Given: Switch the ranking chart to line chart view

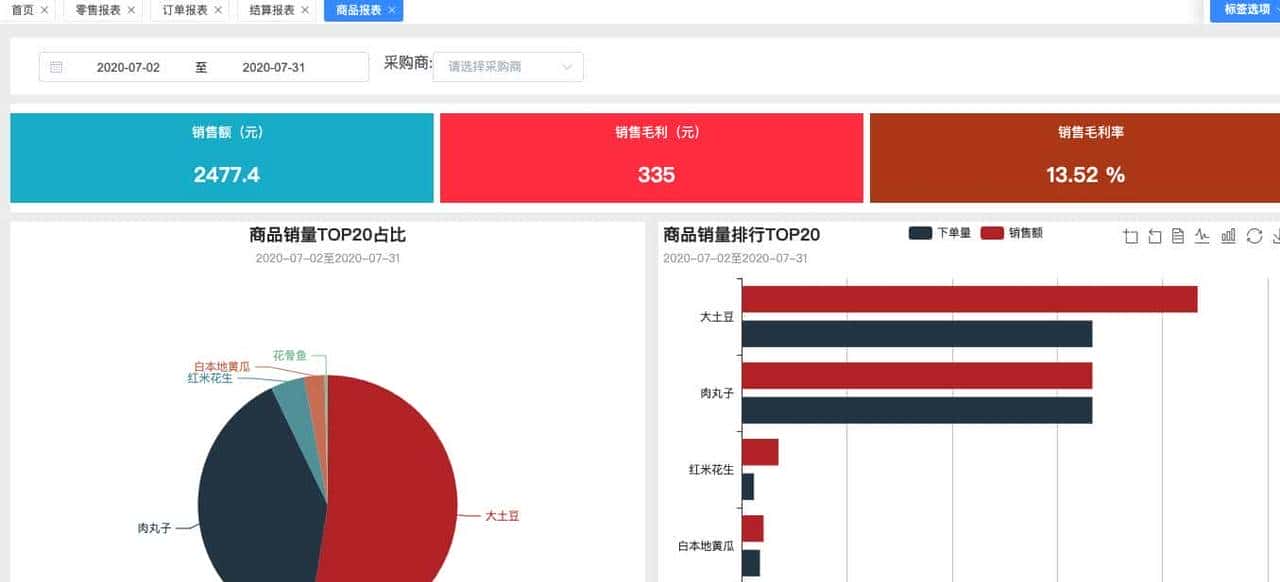Looking at the screenshot, I should [x=1203, y=237].
